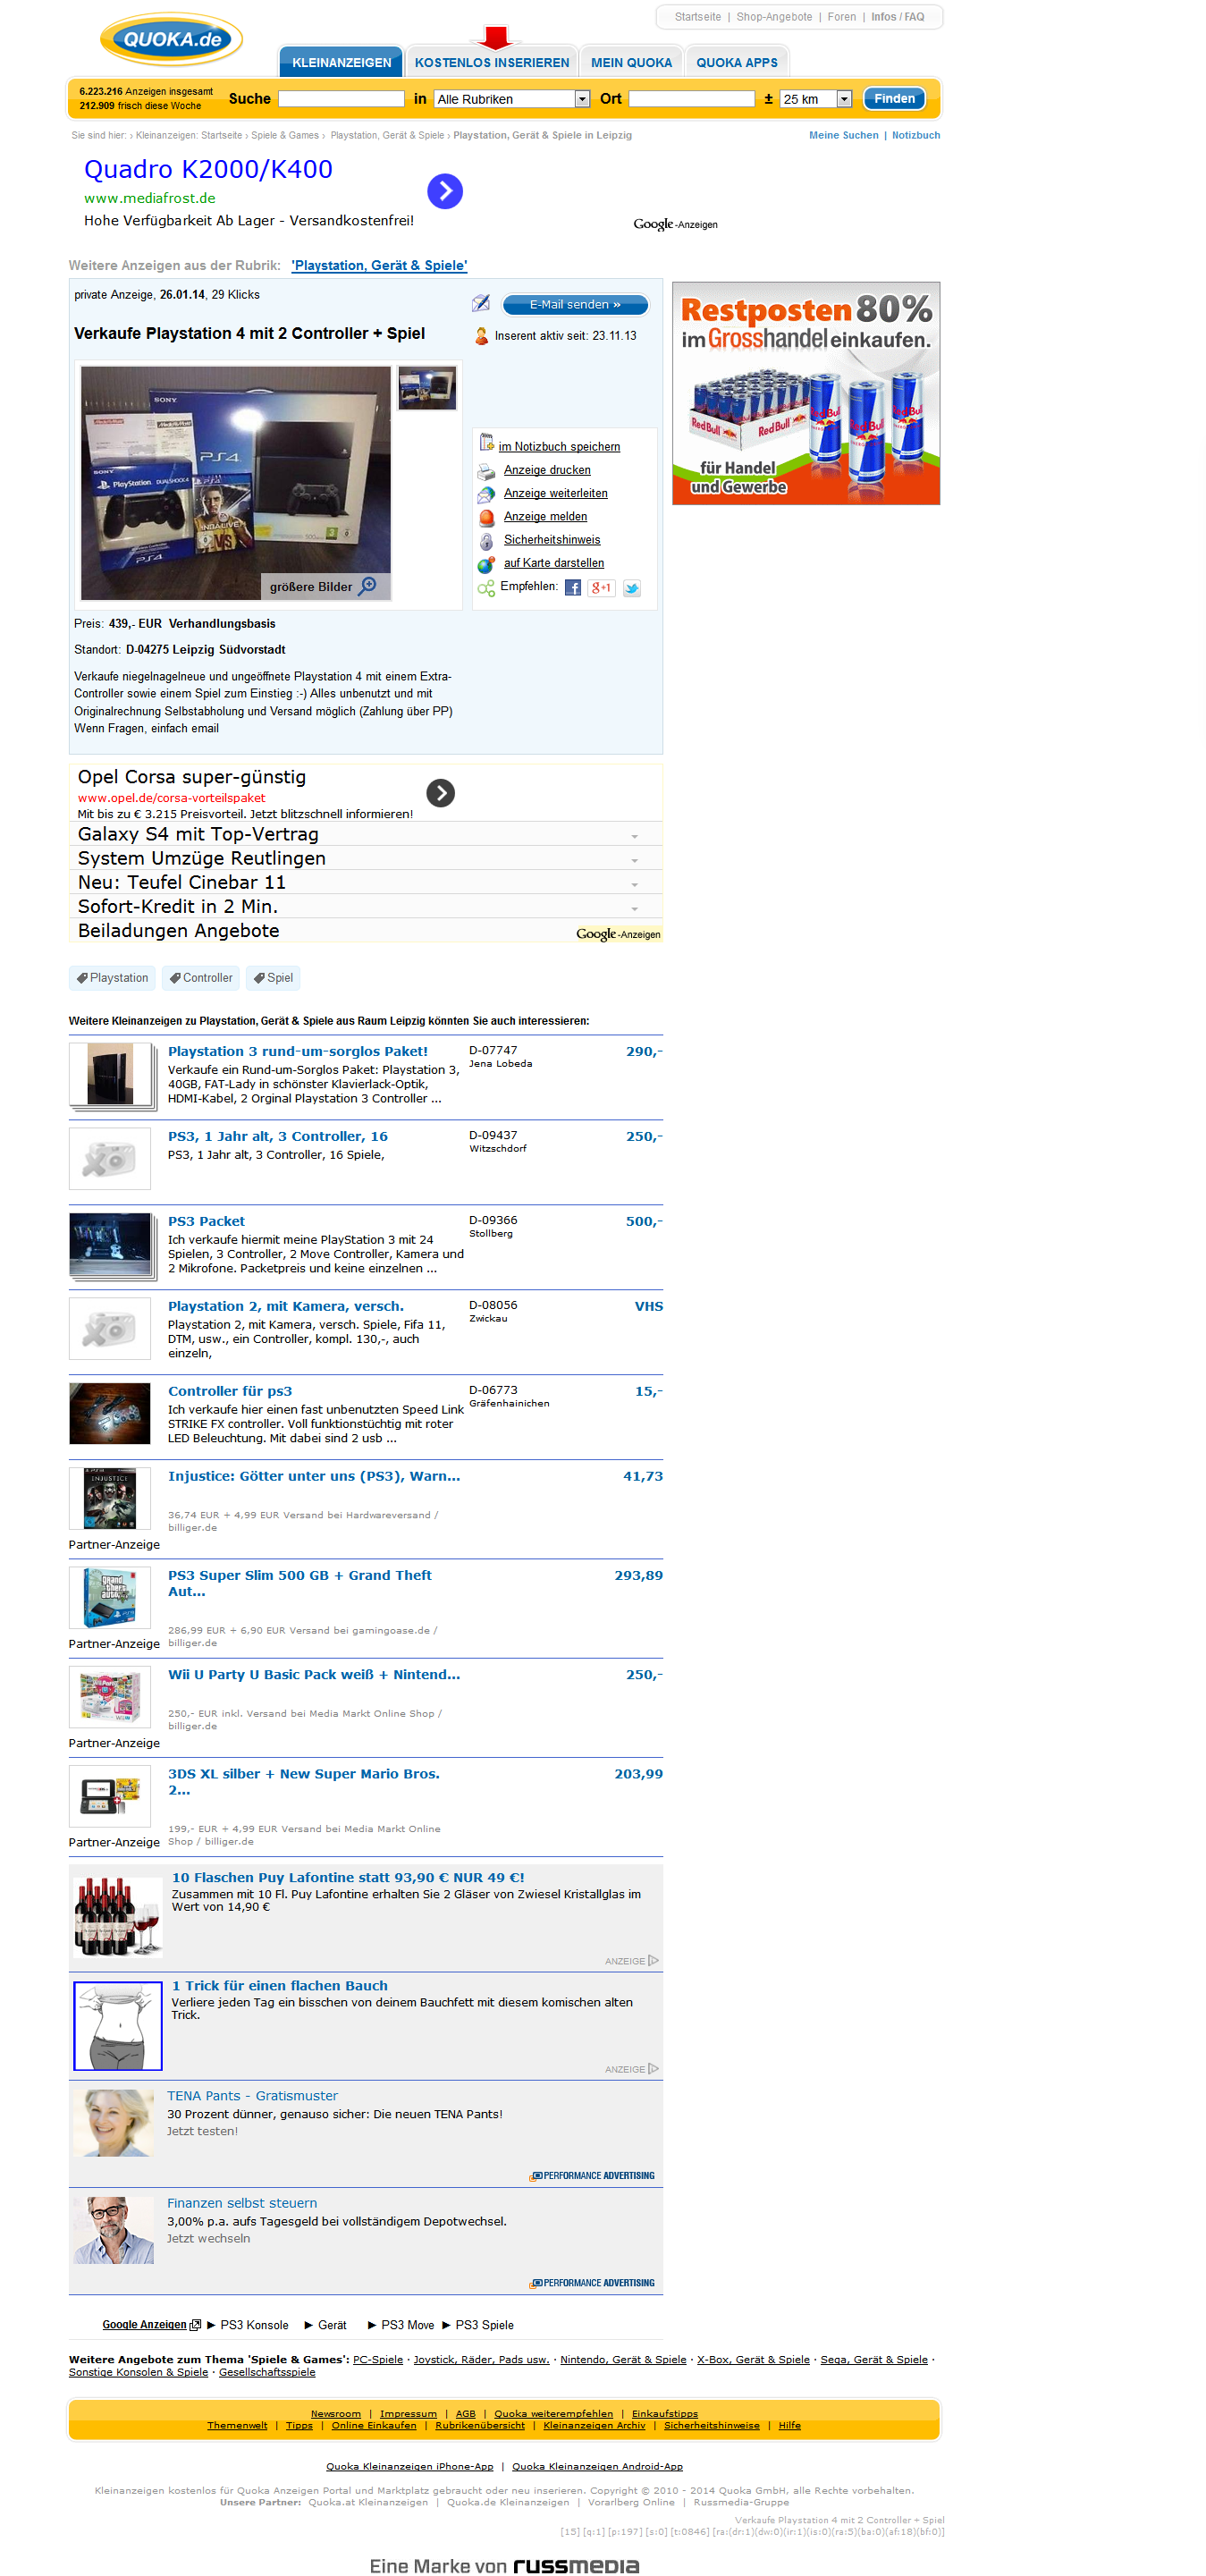The width and height of the screenshot is (1206, 2576).
Task: Open the 'Playstation, Gerät & Spiele' rubric link
Action: point(379,265)
